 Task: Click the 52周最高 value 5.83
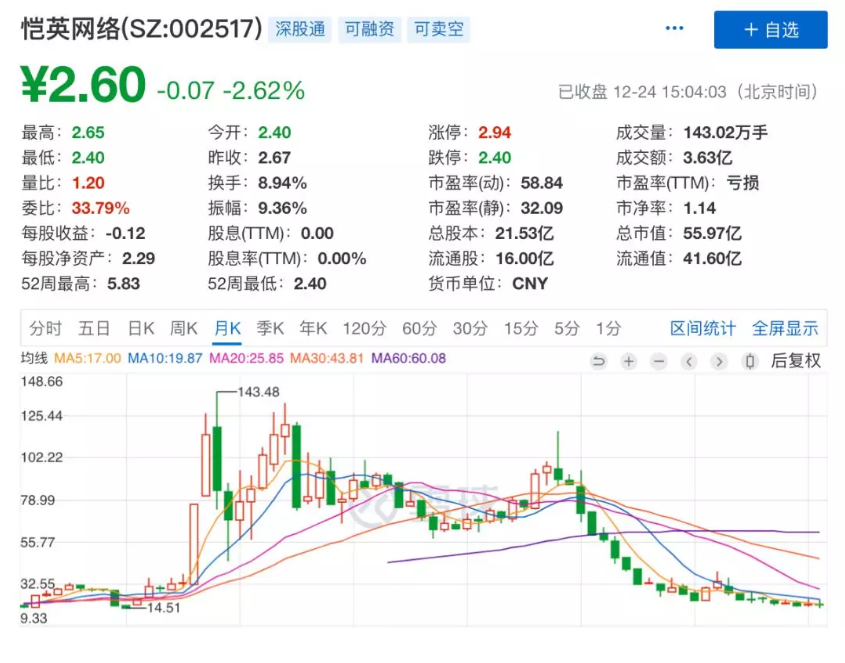[123, 284]
